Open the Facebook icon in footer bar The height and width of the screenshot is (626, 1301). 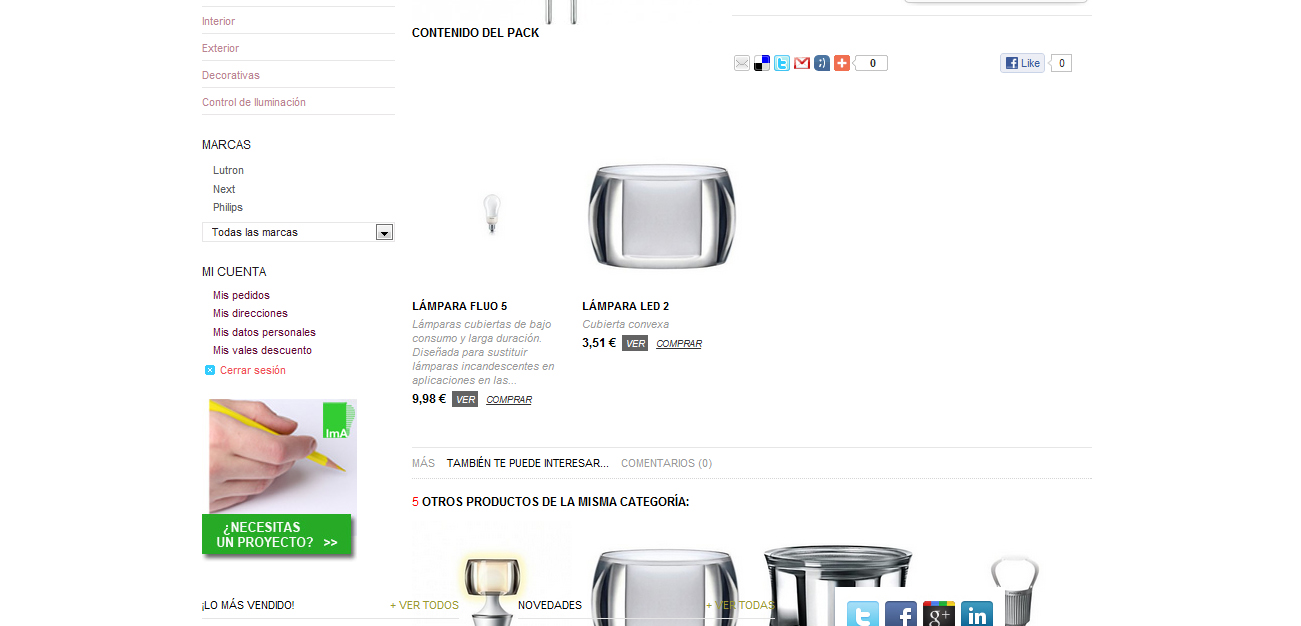(x=901, y=614)
